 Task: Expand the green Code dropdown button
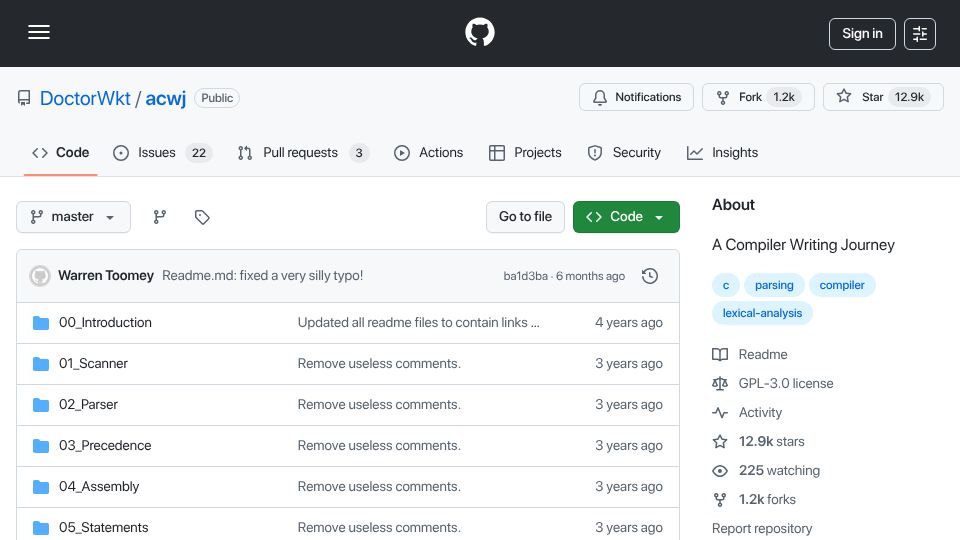626,217
